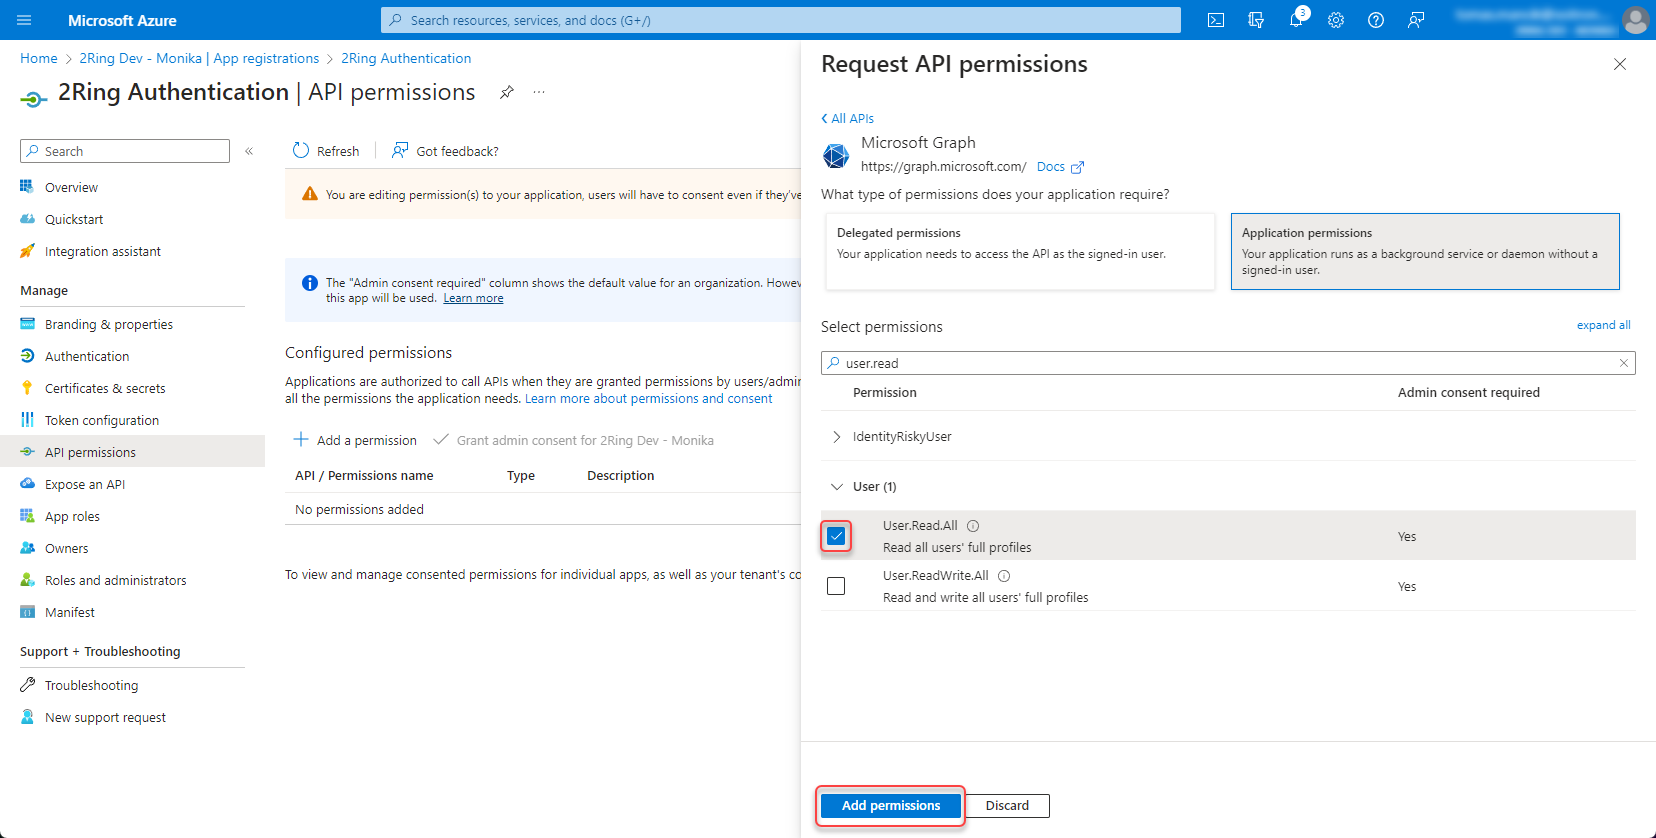1656x838 pixels.
Task: Check the User.ReadWrite.All permission checkbox
Action: tap(836, 586)
